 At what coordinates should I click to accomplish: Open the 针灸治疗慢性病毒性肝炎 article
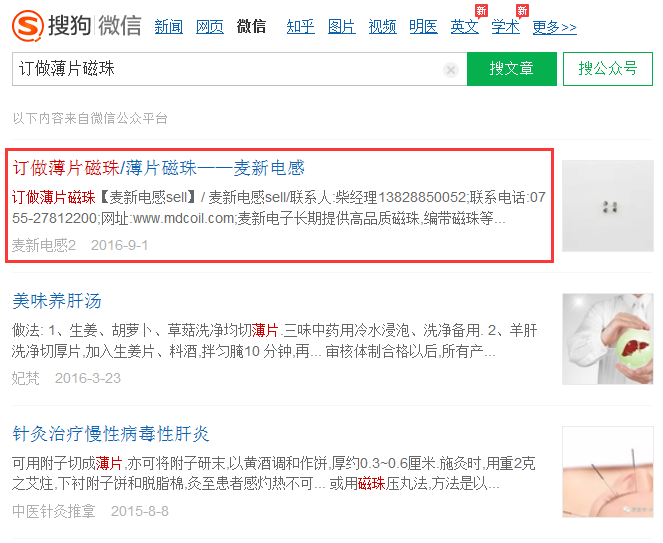pyautogui.click(x=111, y=434)
